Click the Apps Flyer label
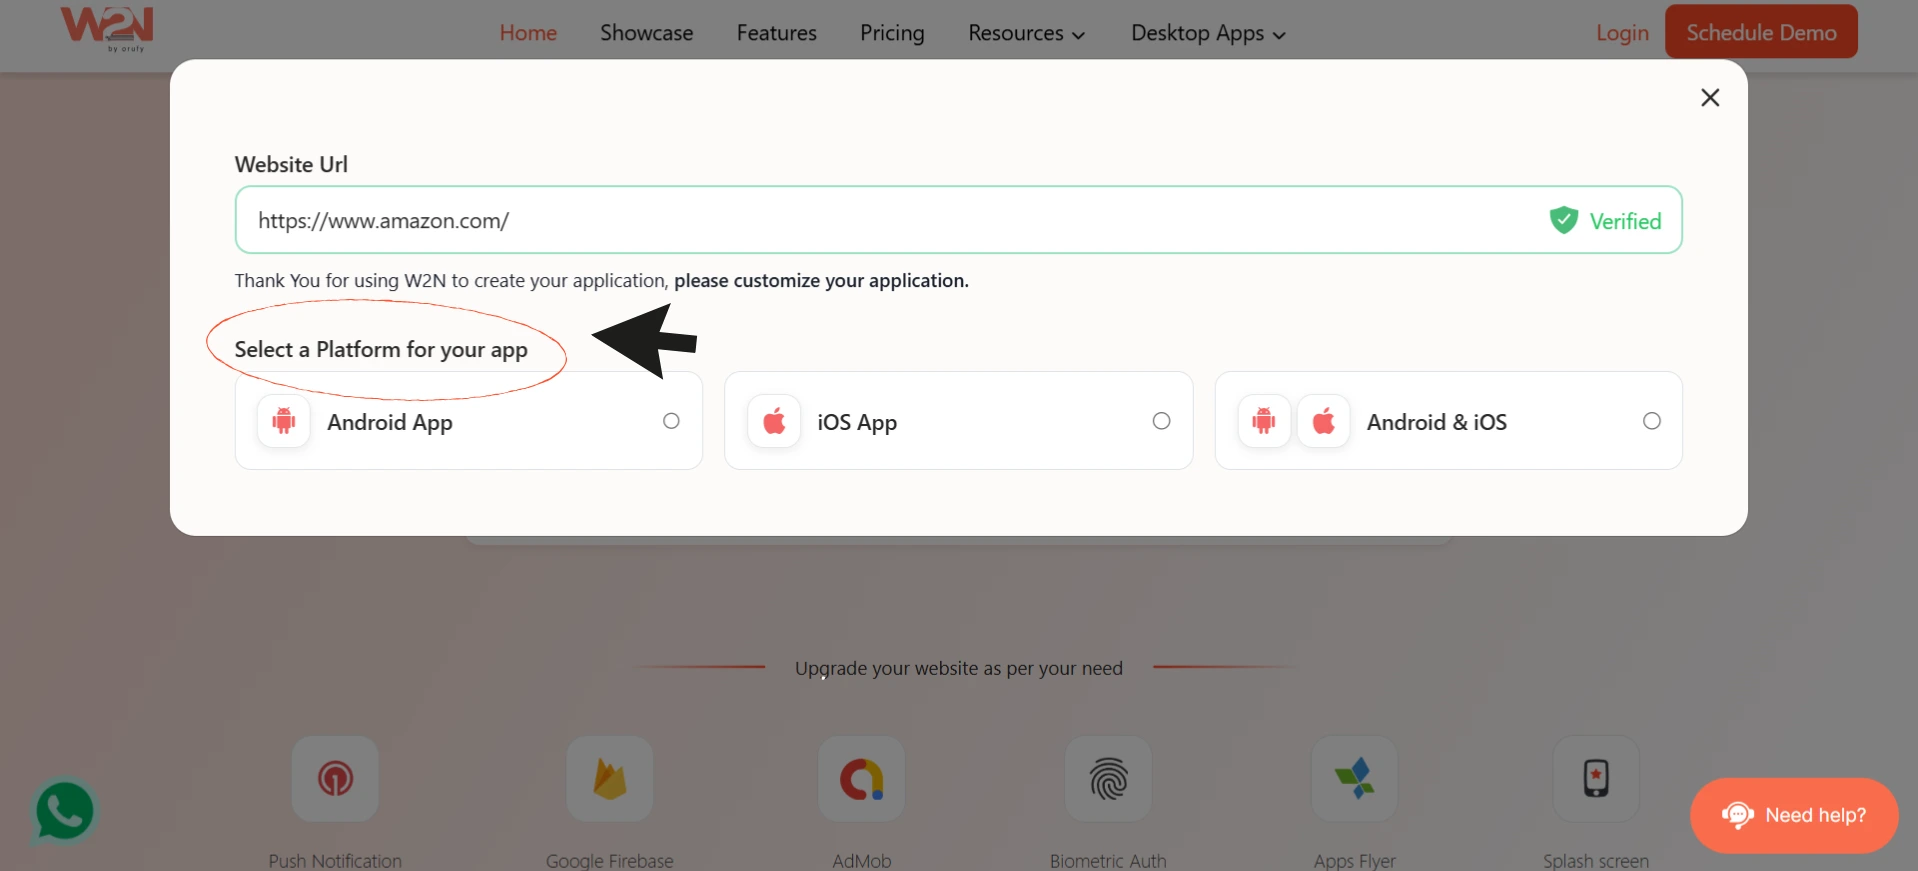The height and width of the screenshot is (871, 1918). click(1355, 861)
